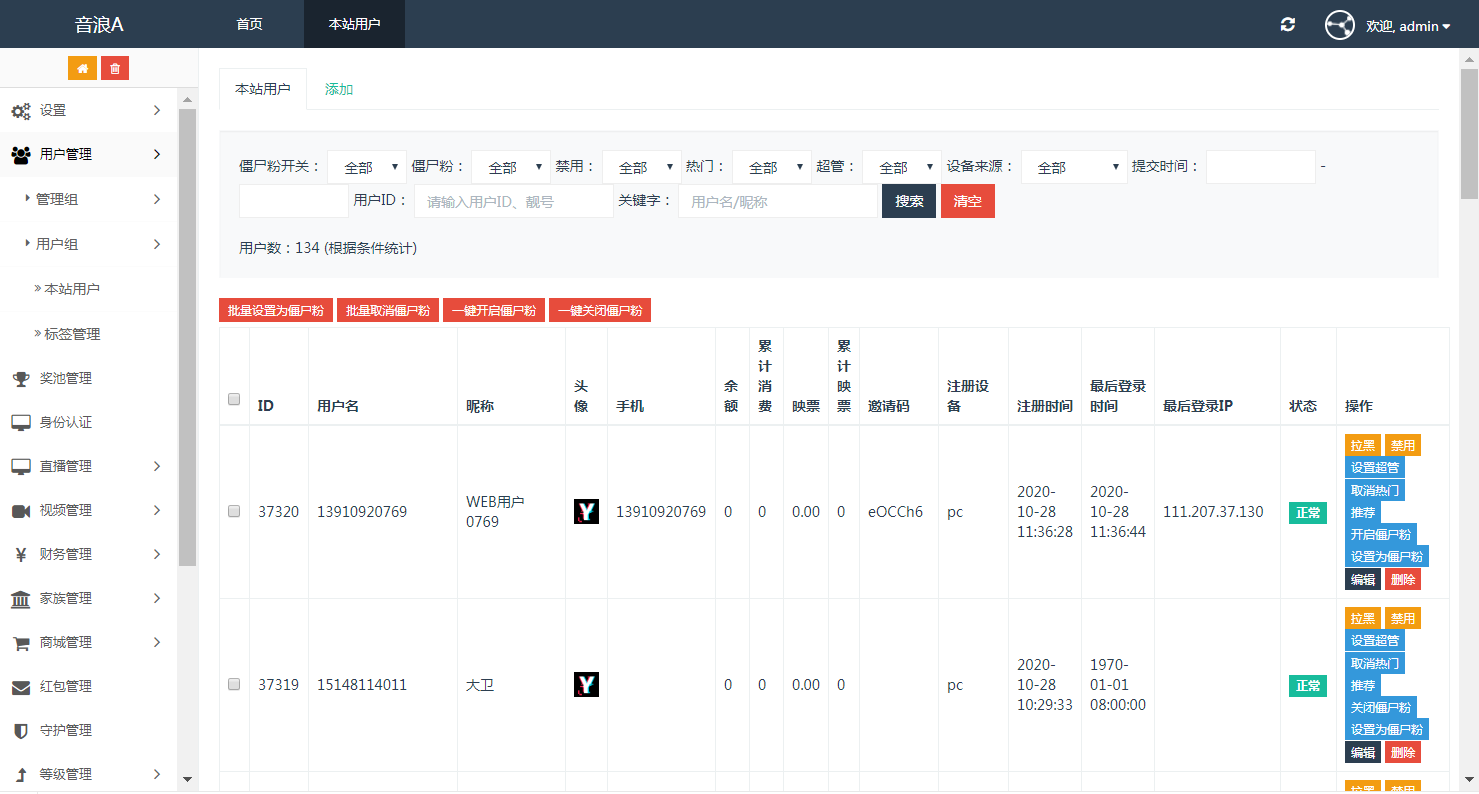Check the checkbox for user 37319
The image size is (1479, 794).
tap(234, 685)
